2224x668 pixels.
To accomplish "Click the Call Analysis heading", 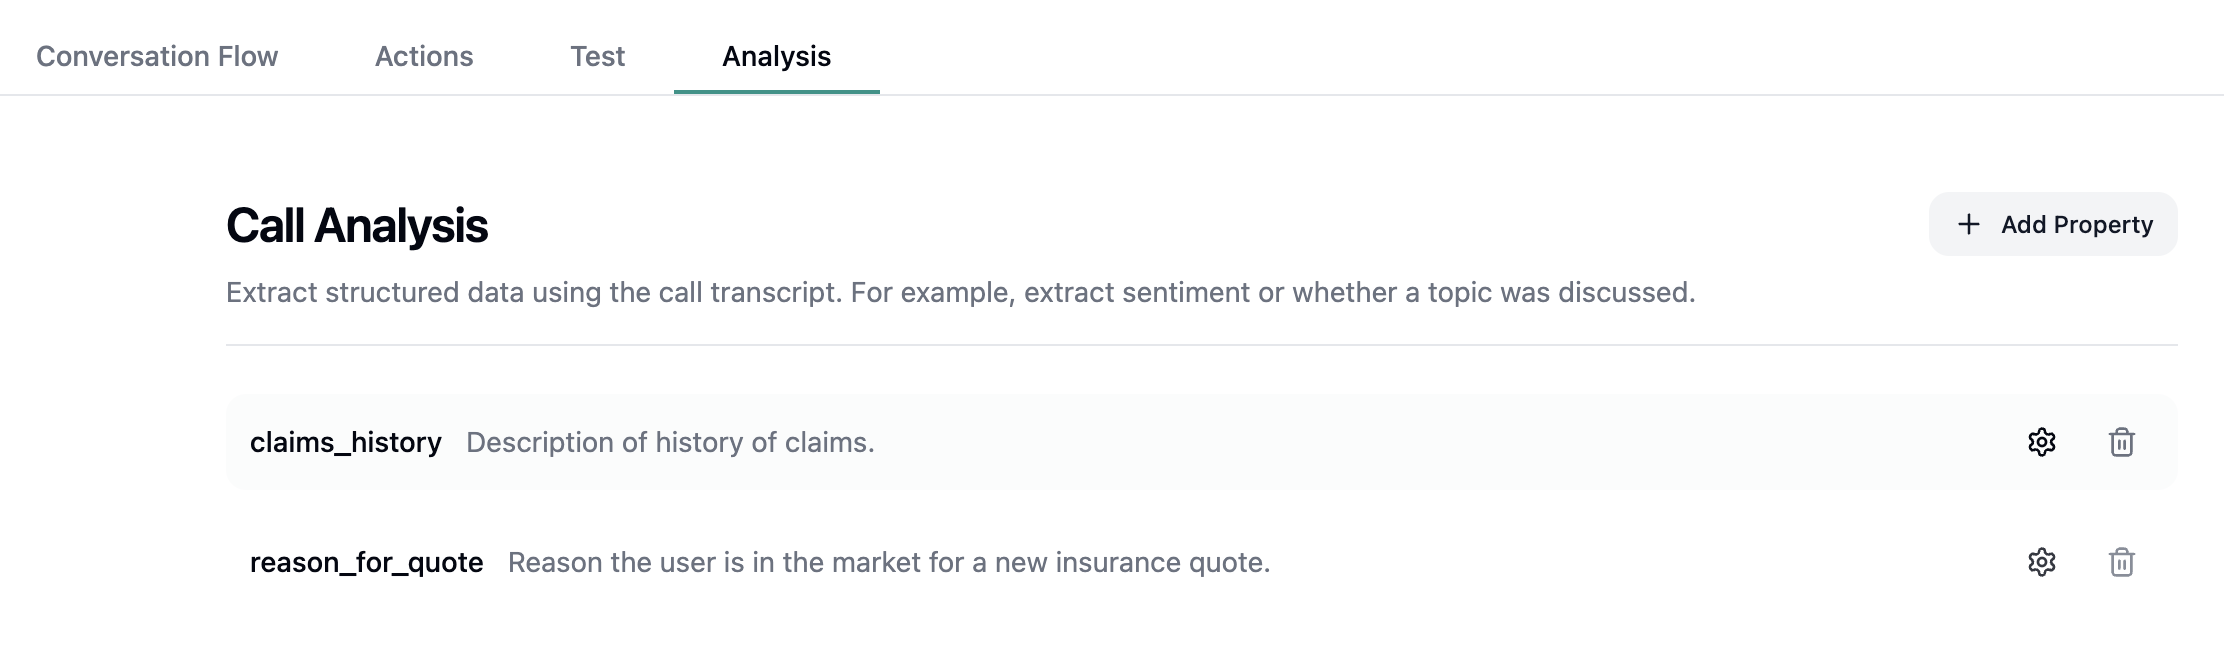I will pos(357,225).
